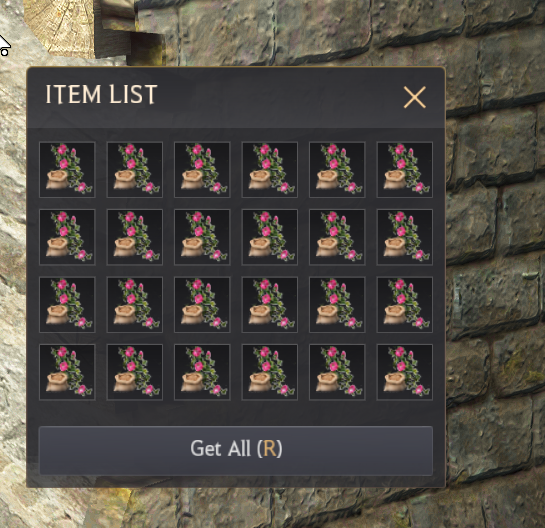Image resolution: width=545 pixels, height=528 pixels.
Task: Pick the last flower item in top row
Action: pyautogui.click(x=405, y=170)
